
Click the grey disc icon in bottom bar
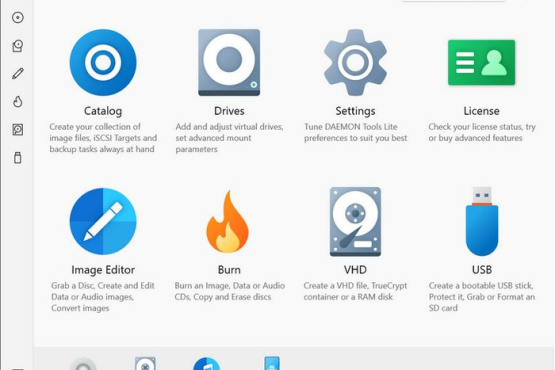pos(83,364)
